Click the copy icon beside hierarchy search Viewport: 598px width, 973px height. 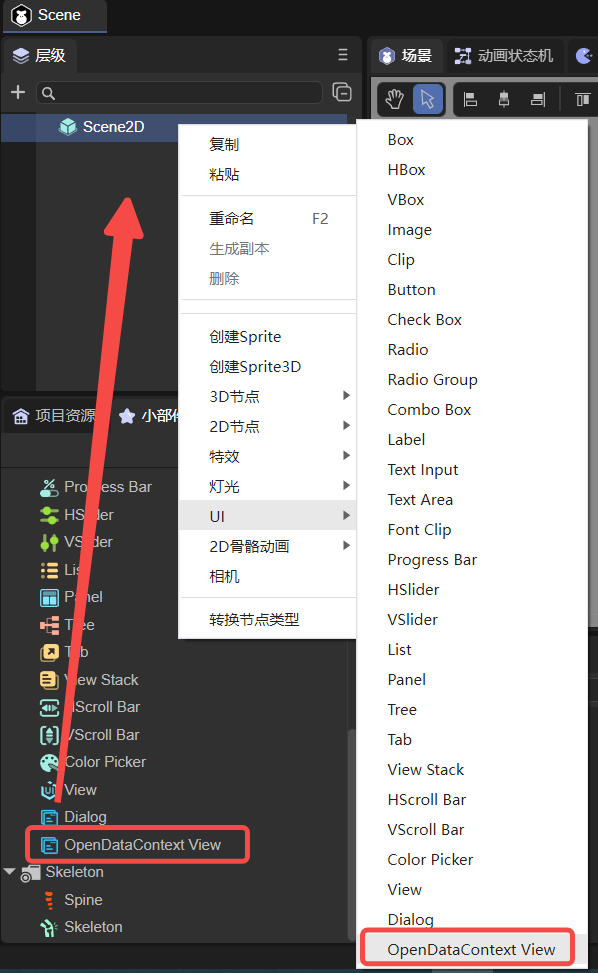click(342, 92)
